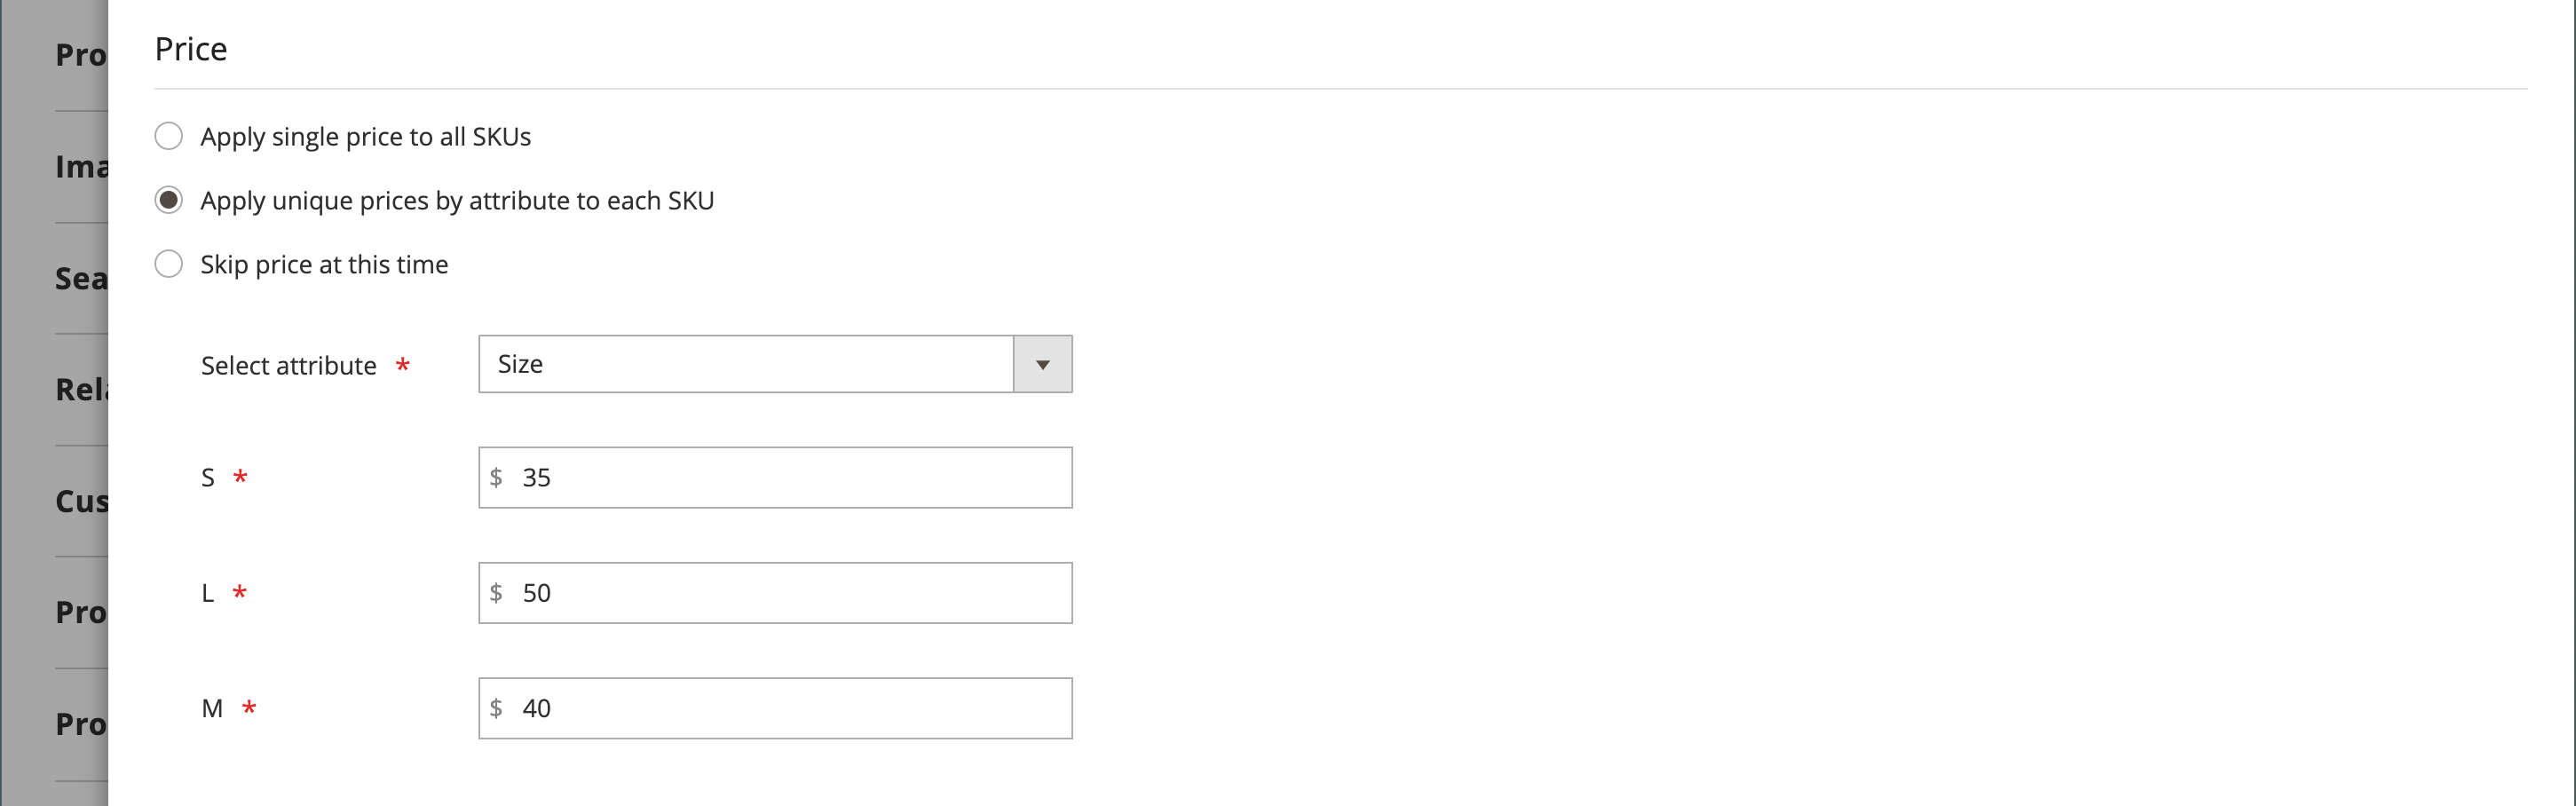Screen dimensions: 2576x806
Task: Select 'Apply single price to all SKUs' radio
Action: coord(168,136)
